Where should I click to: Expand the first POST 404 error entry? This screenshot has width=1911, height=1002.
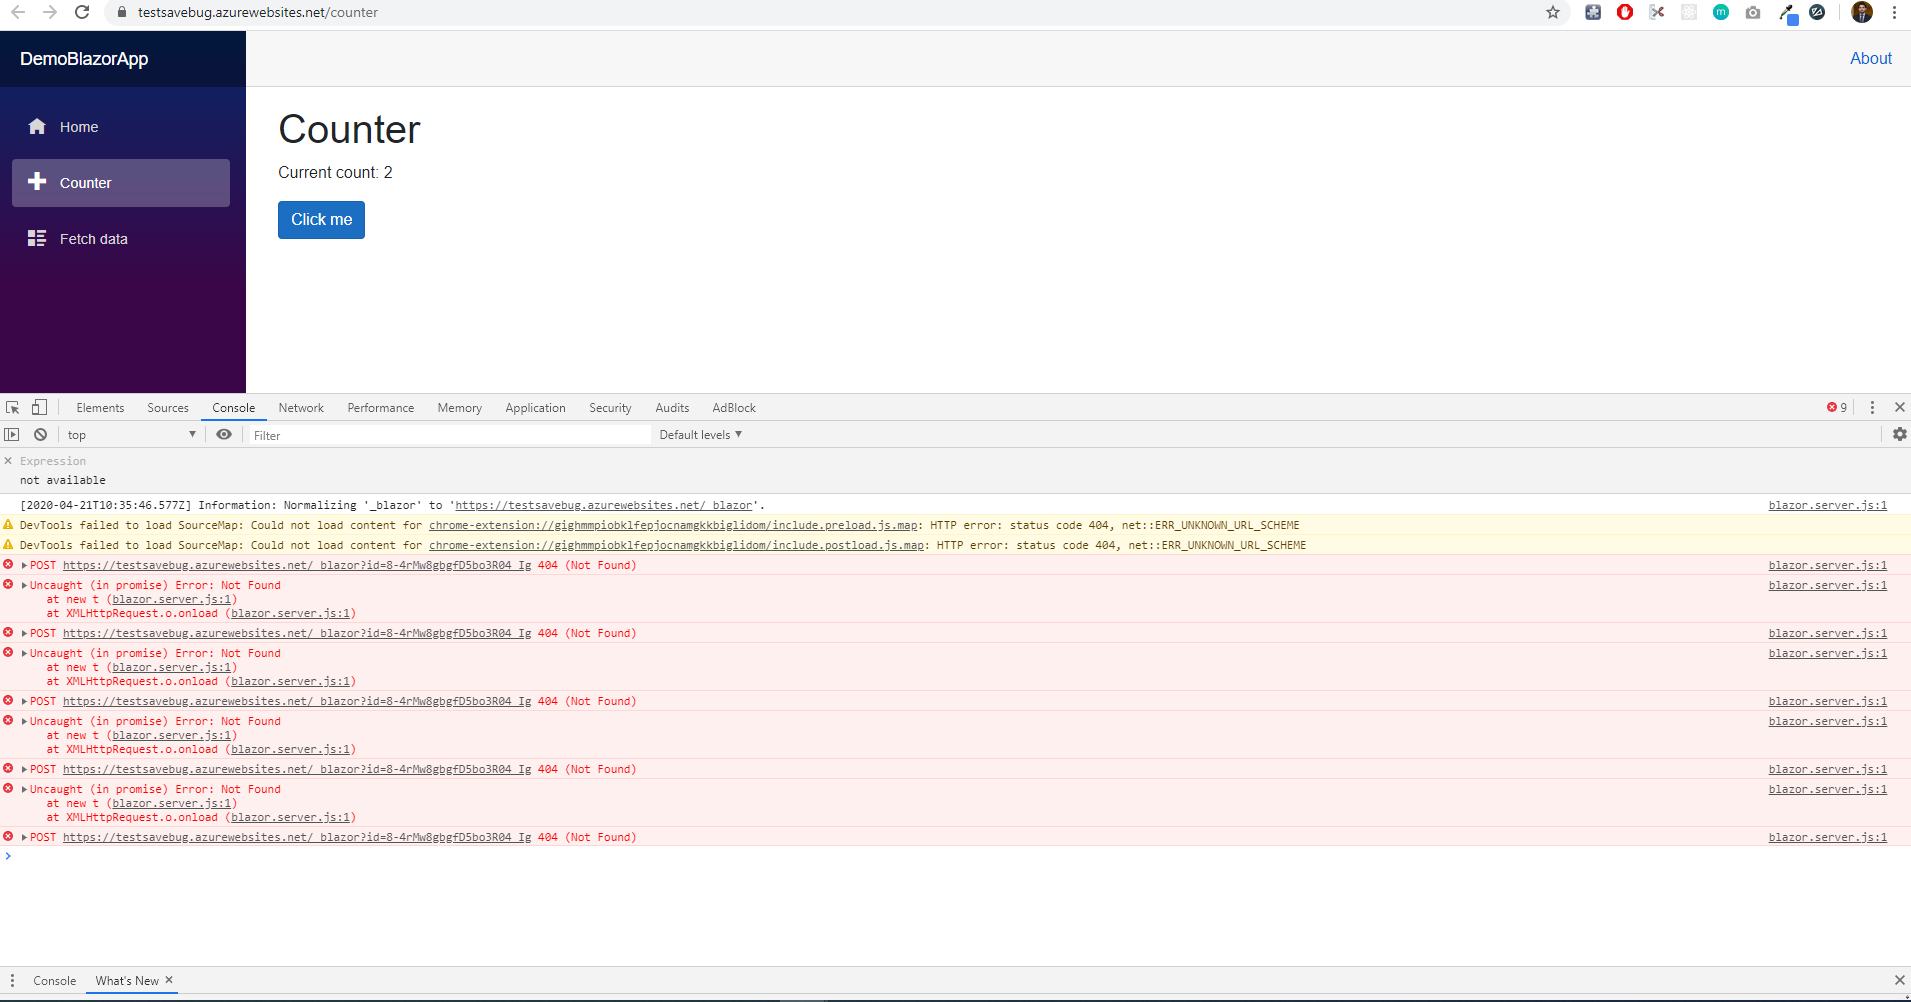23,565
